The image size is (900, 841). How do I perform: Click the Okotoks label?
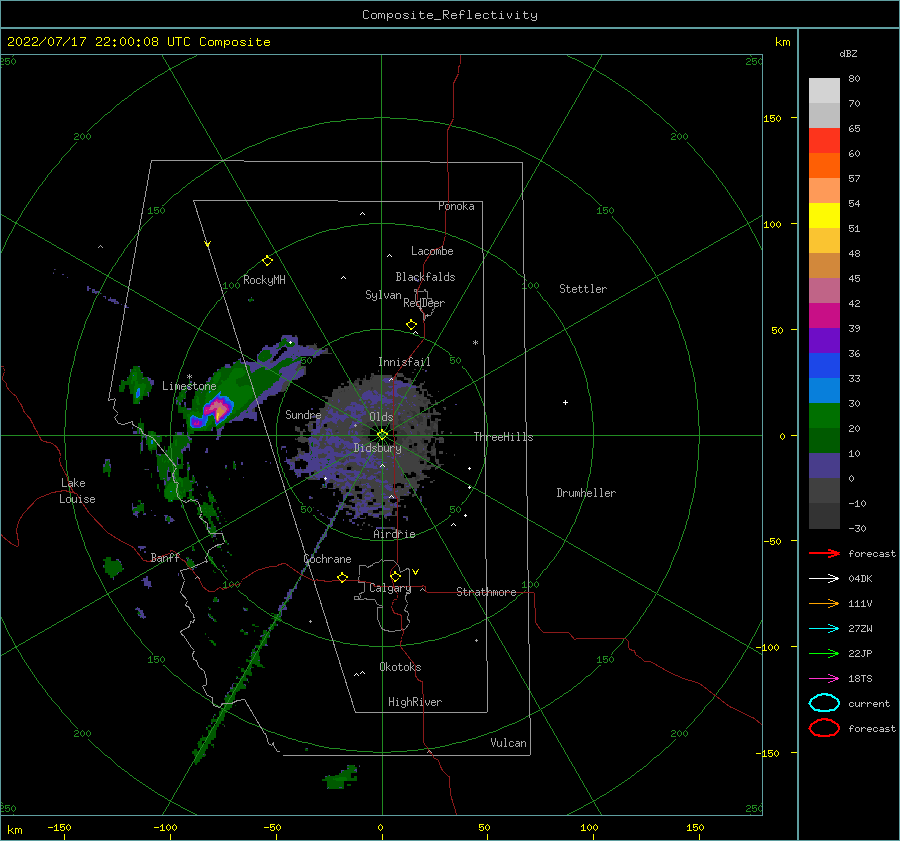point(400,667)
